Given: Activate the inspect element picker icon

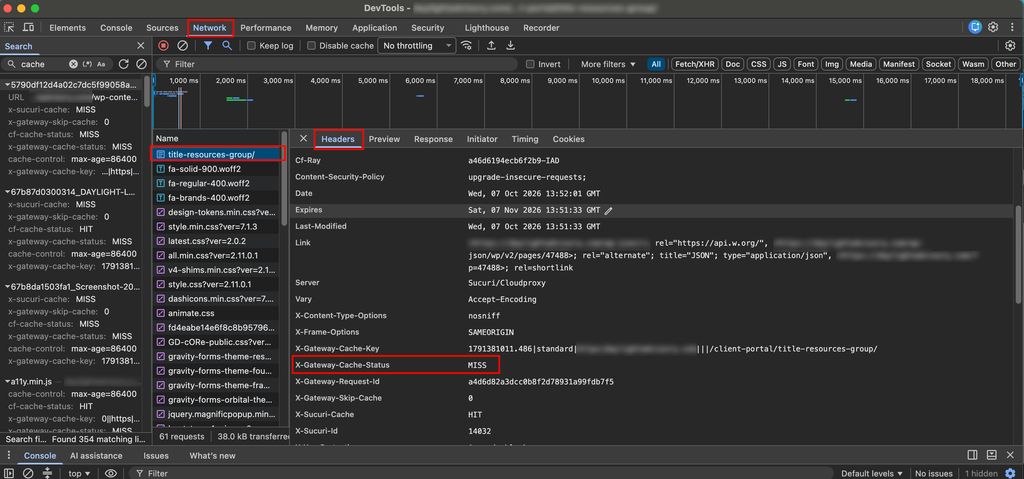Looking at the screenshot, I should click(x=9, y=27).
